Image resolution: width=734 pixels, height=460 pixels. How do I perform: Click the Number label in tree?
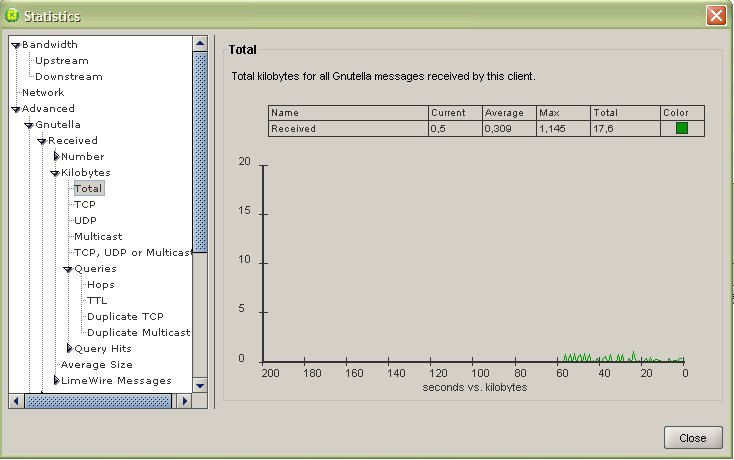tap(82, 157)
